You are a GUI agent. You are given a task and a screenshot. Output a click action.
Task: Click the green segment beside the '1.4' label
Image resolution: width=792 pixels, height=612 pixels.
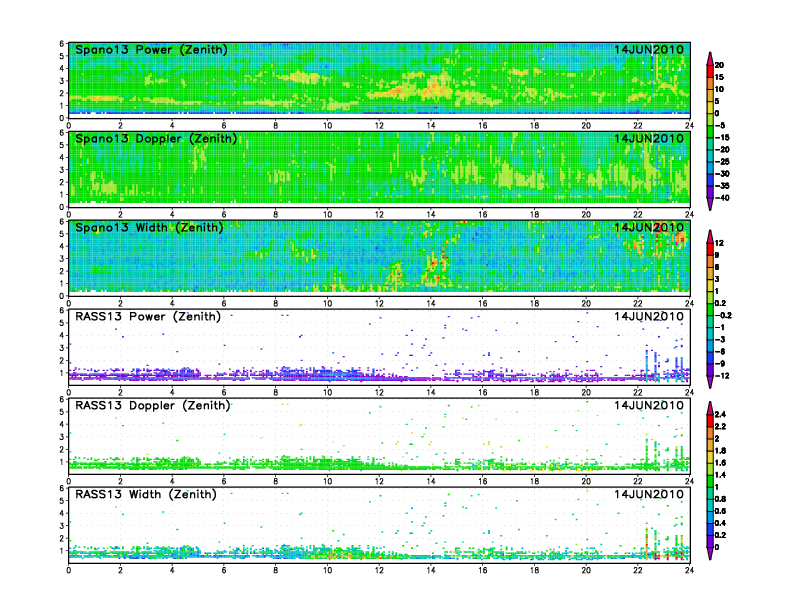pos(710,481)
